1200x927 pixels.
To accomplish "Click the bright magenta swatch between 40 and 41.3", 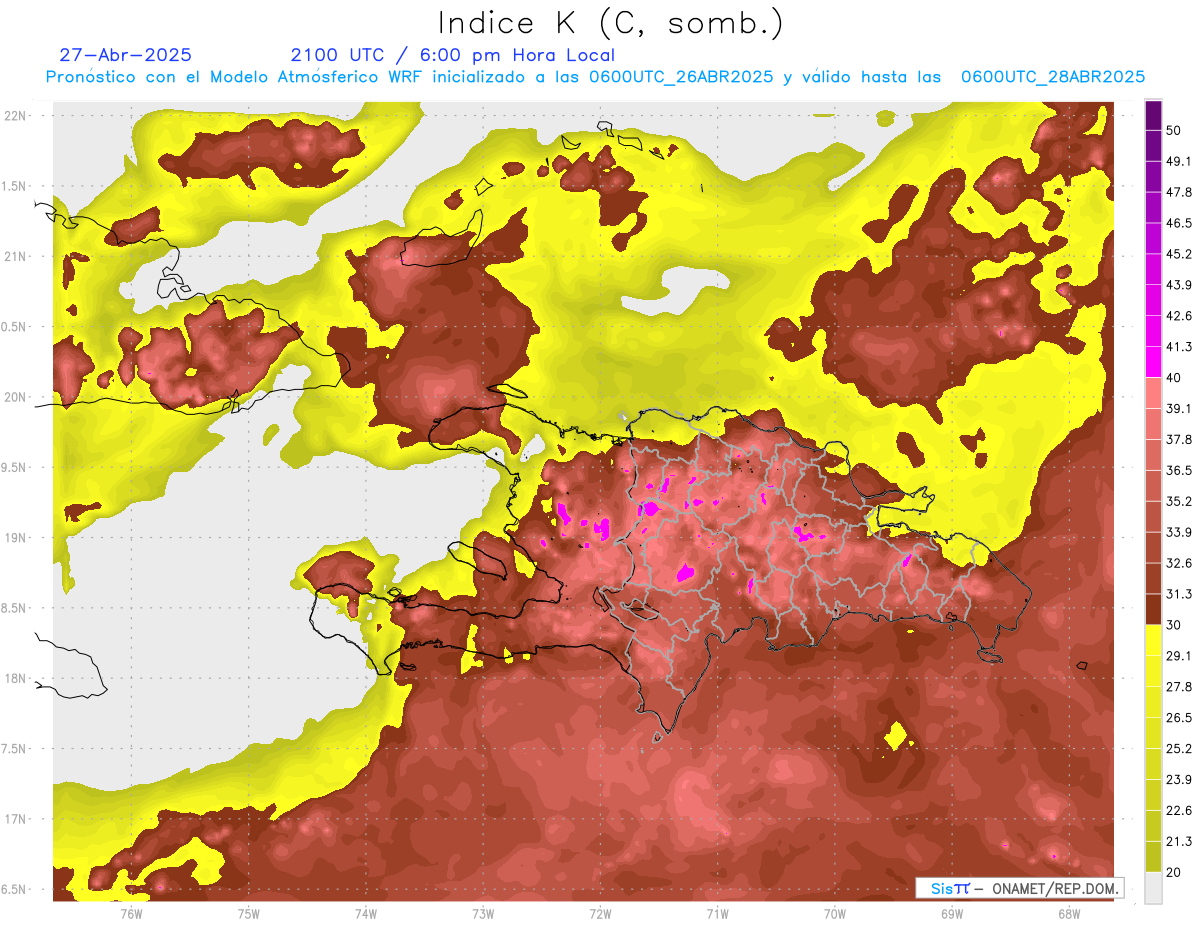I will pos(1153,362).
